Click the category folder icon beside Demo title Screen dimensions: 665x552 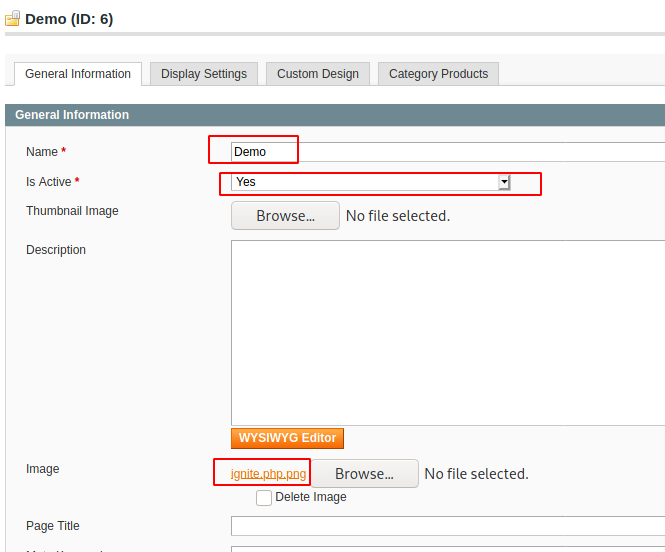point(12,18)
